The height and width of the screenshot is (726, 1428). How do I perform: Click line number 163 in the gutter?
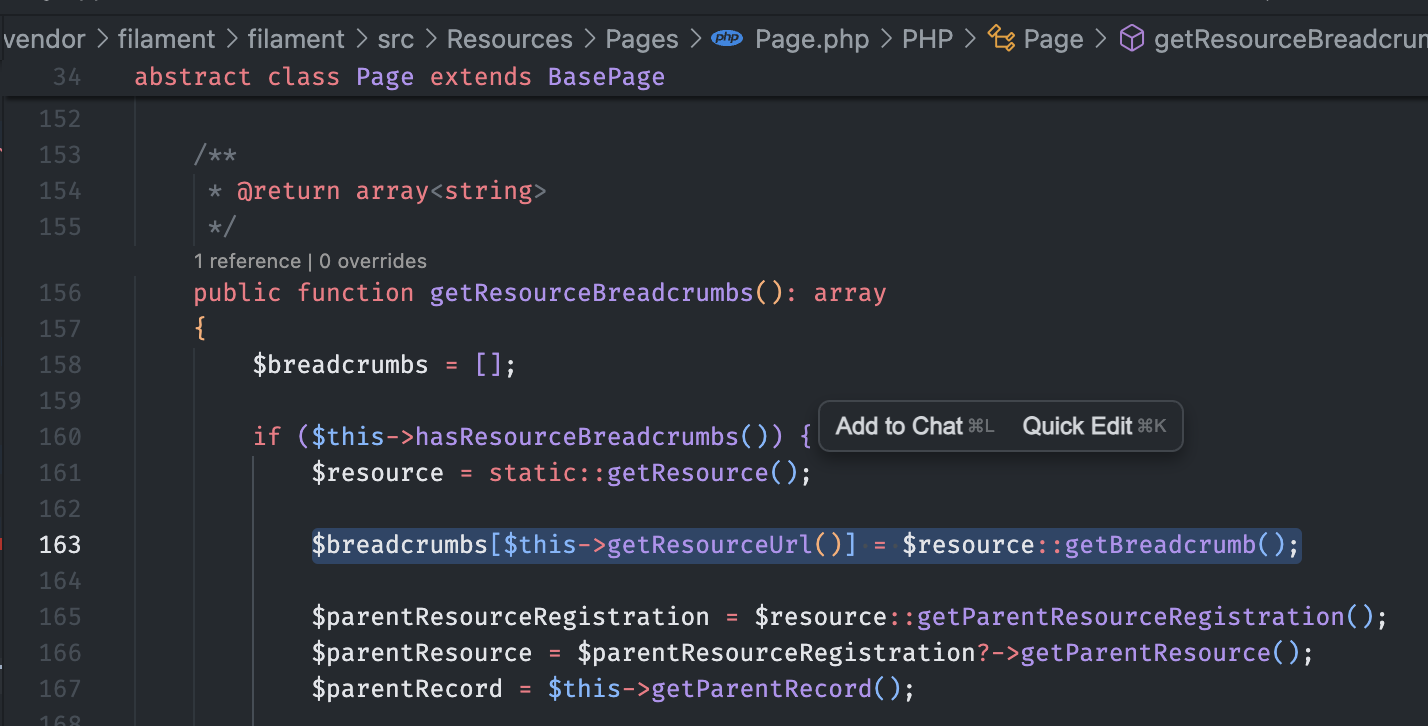tap(60, 545)
